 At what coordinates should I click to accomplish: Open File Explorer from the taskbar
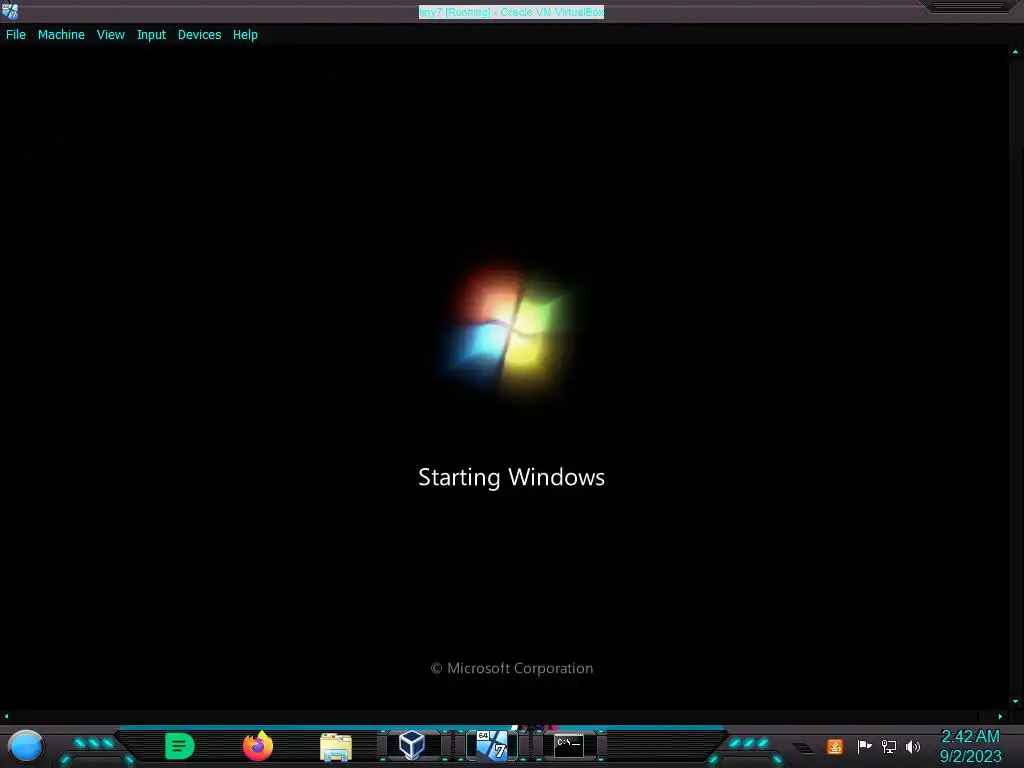[336, 747]
